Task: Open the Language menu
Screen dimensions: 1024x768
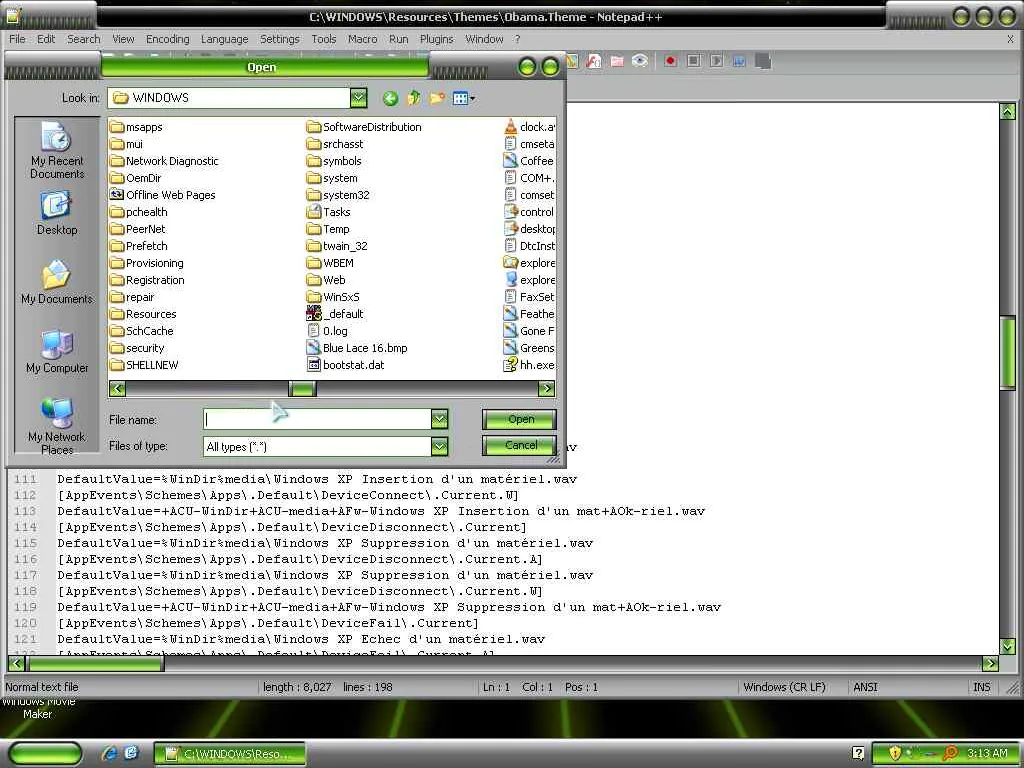Action: pyautogui.click(x=225, y=39)
